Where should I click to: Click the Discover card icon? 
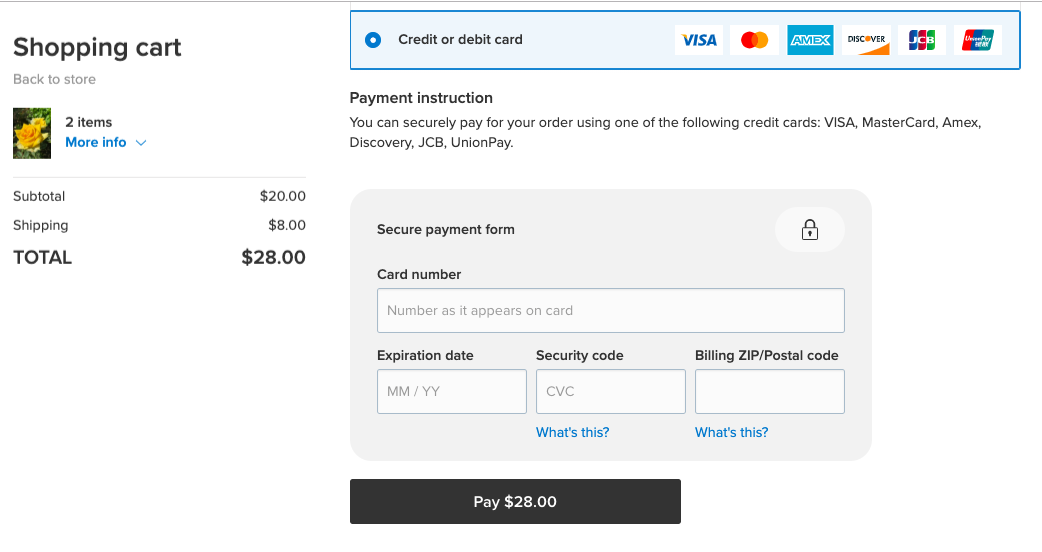[x=866, y=40]
